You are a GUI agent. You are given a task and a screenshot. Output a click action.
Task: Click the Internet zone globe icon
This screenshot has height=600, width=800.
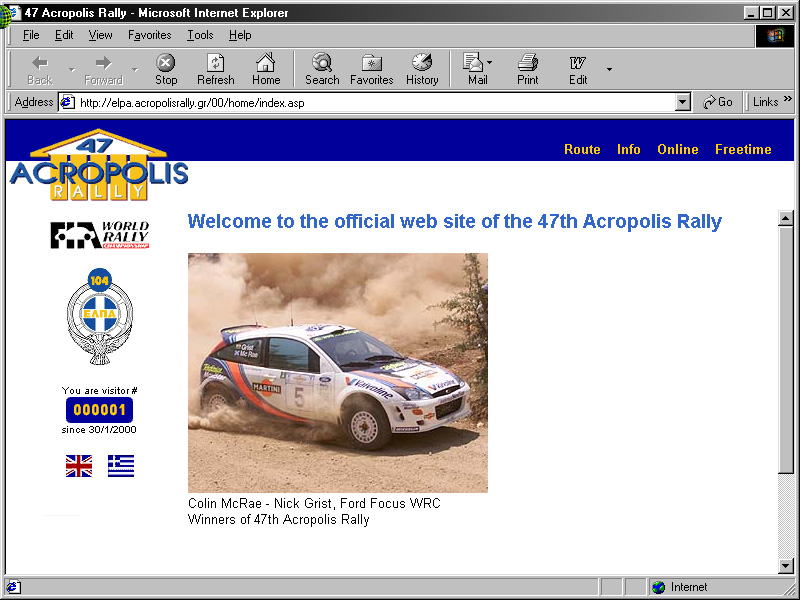659,587
